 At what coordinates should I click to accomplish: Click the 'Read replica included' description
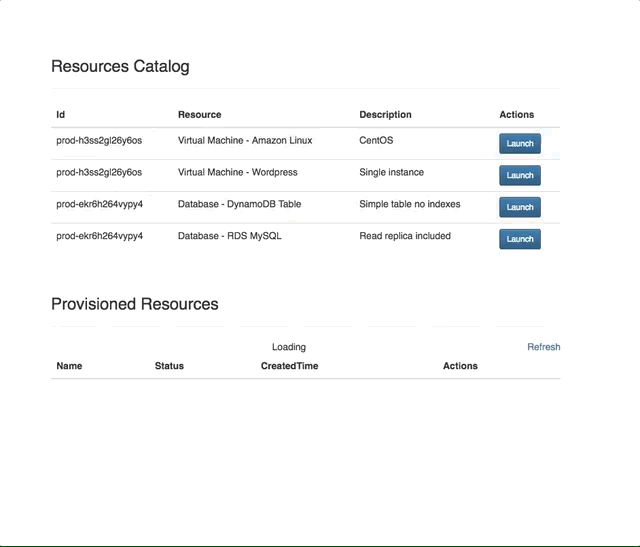405,236
